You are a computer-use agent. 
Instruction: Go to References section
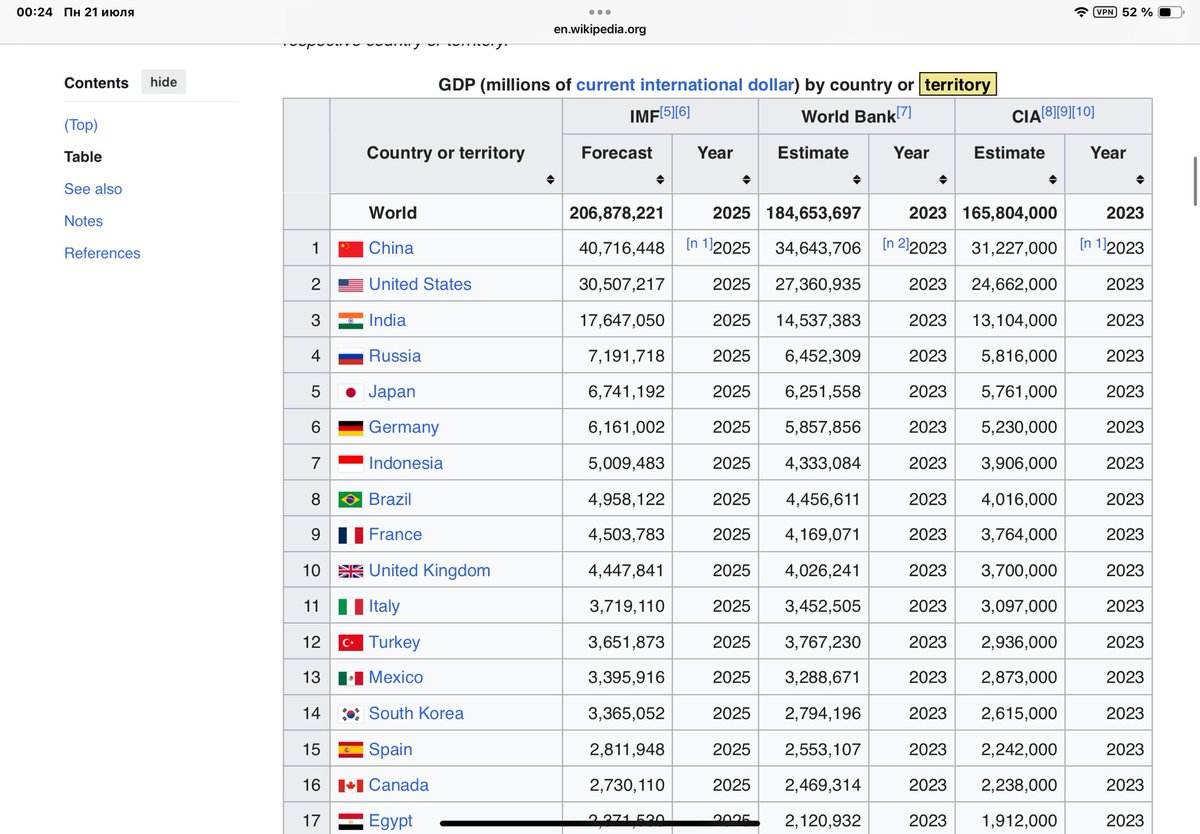point(102,253)
